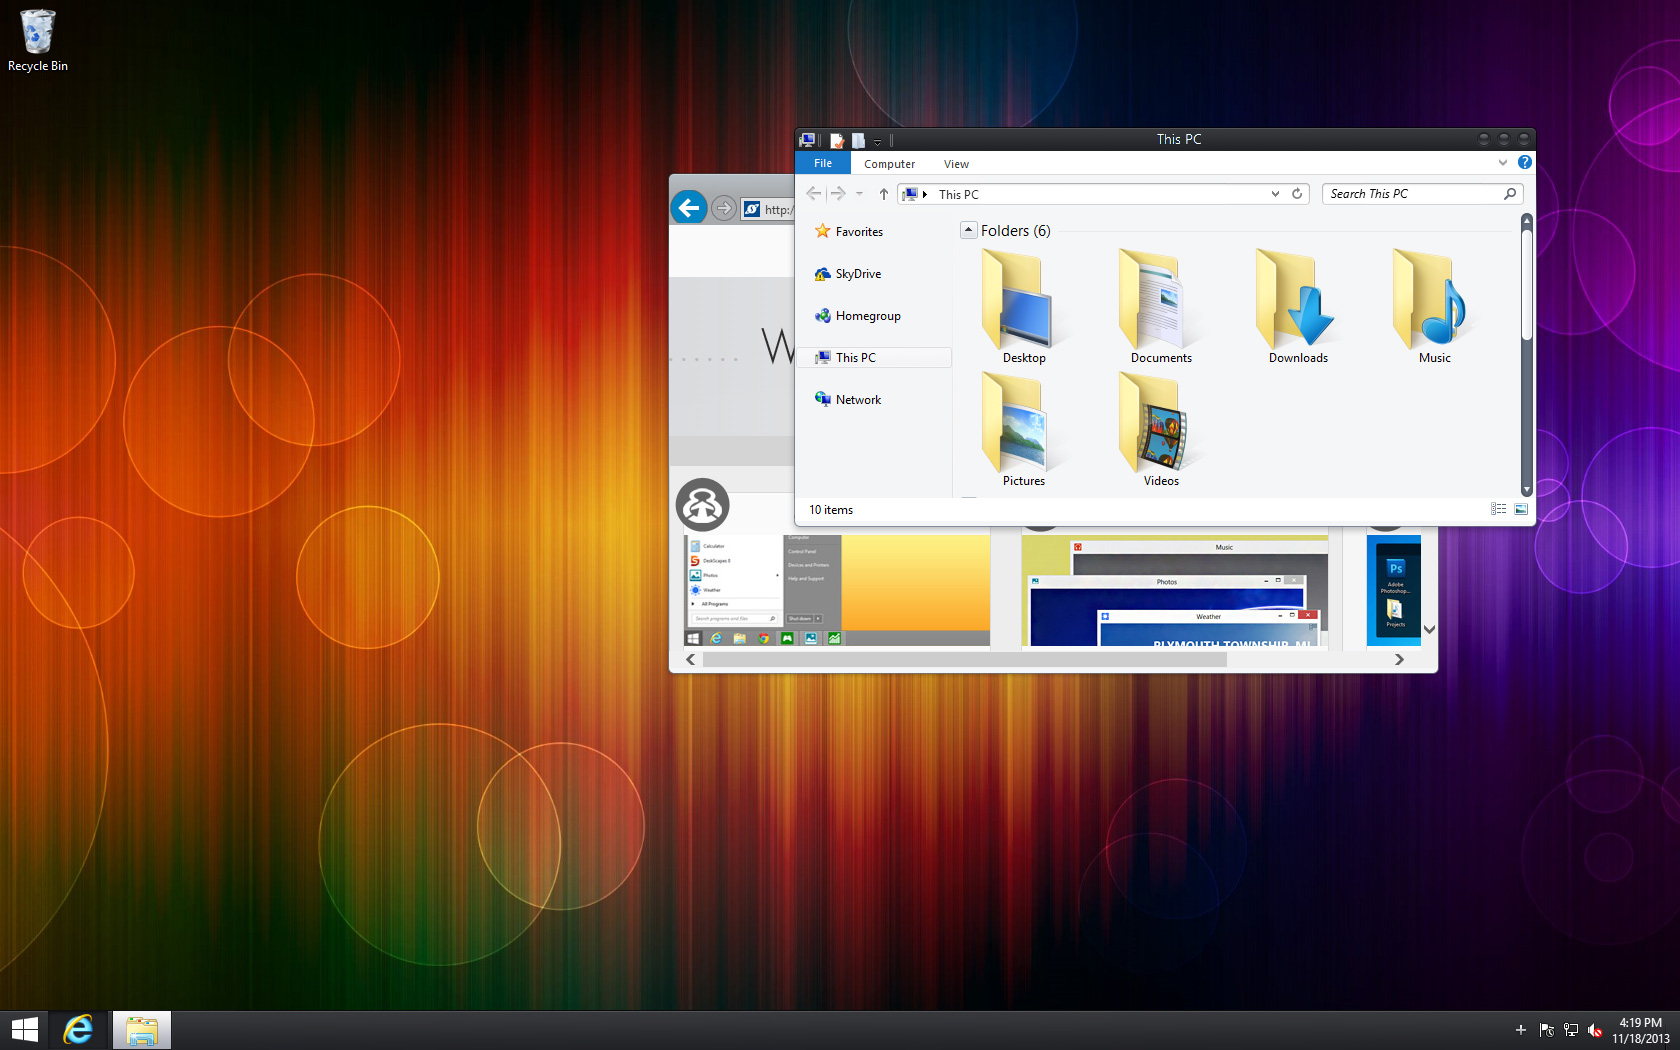
Task: Click the muted volume icon in tray
Action: click(x=1595, y=1030)
